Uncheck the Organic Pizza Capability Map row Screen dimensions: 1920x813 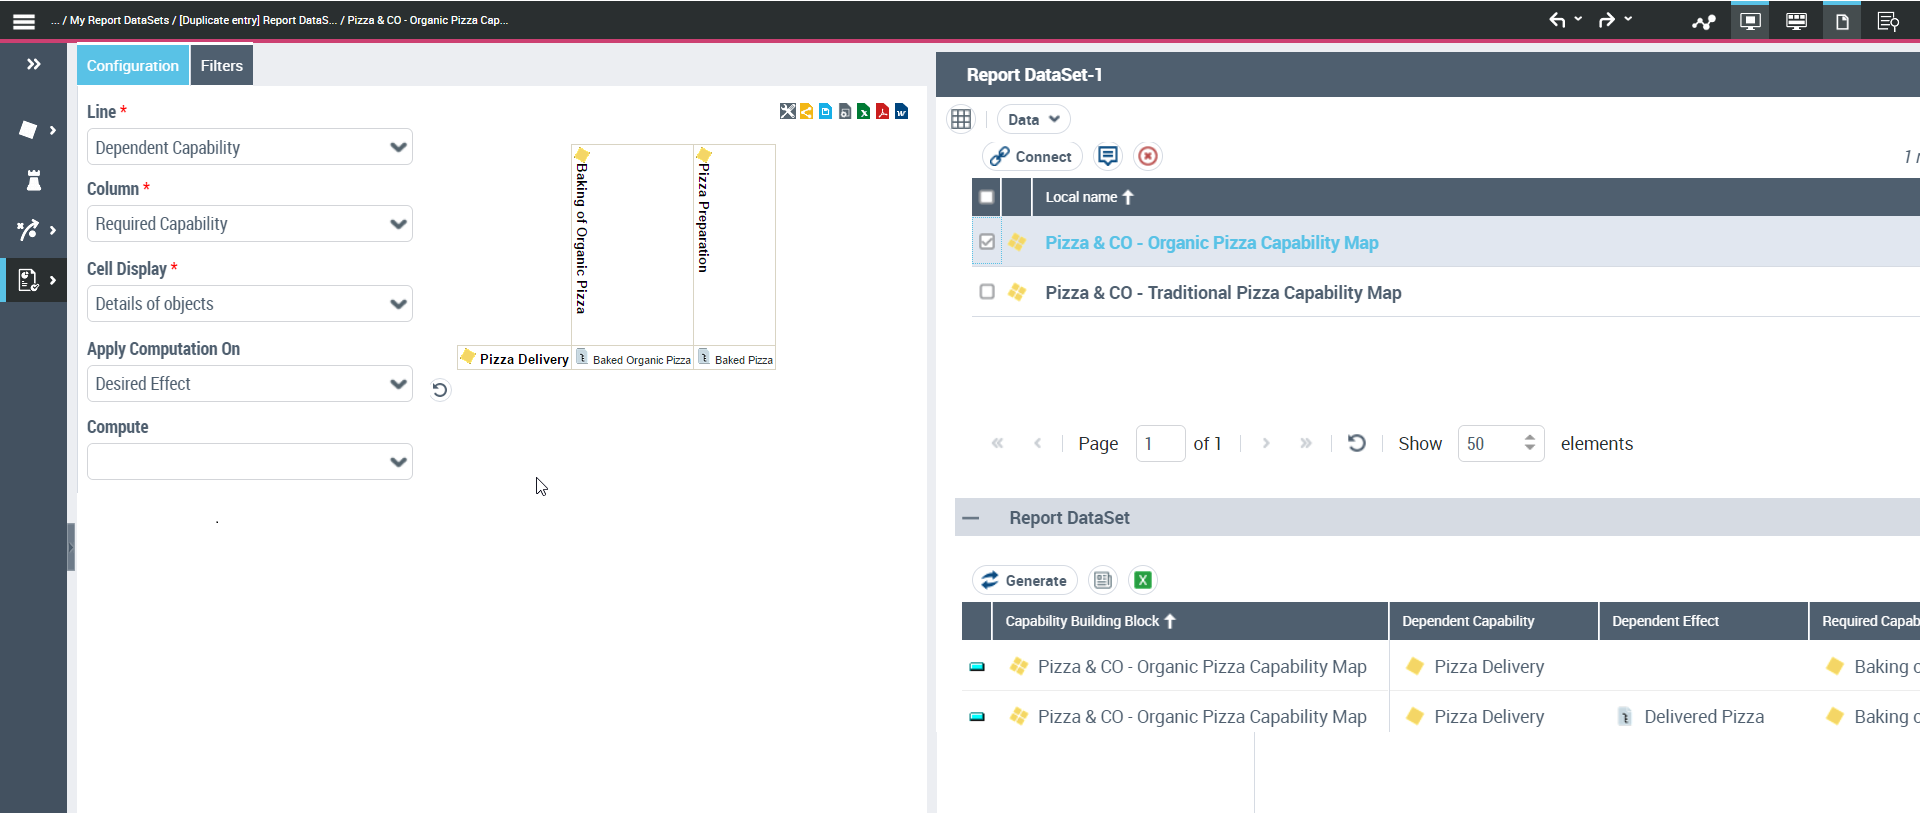point(987,242)
